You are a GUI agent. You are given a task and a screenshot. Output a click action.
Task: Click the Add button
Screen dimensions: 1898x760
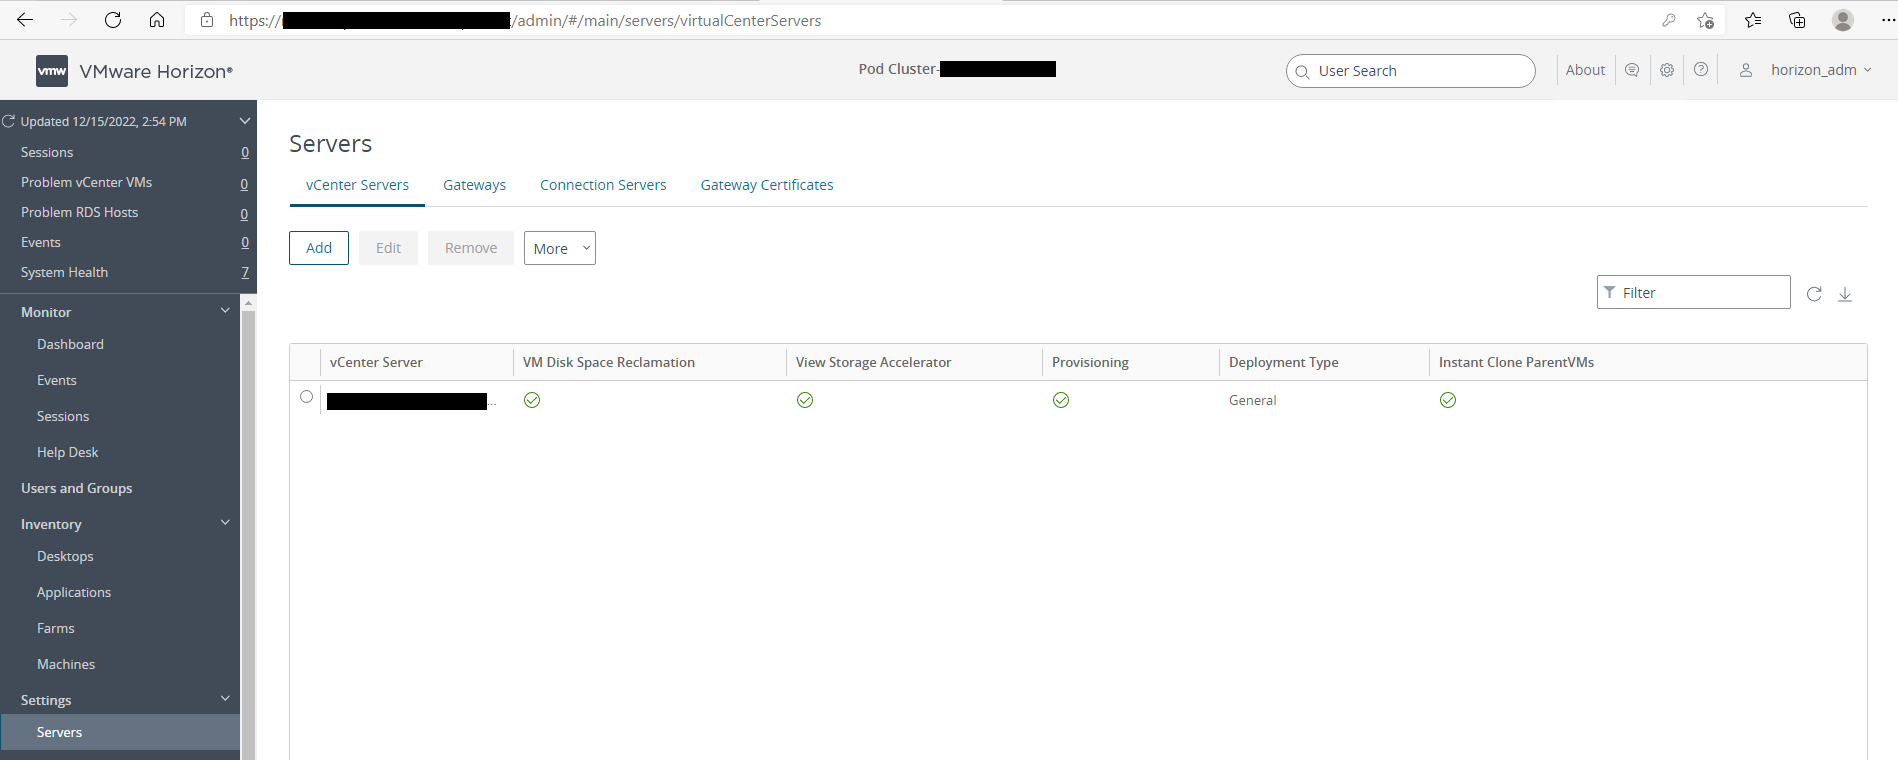[319, 248]
